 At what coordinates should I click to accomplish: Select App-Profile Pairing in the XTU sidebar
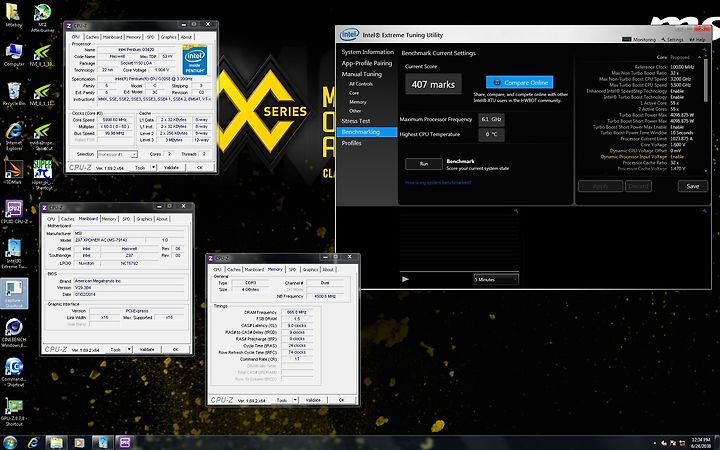click(366, 63)
